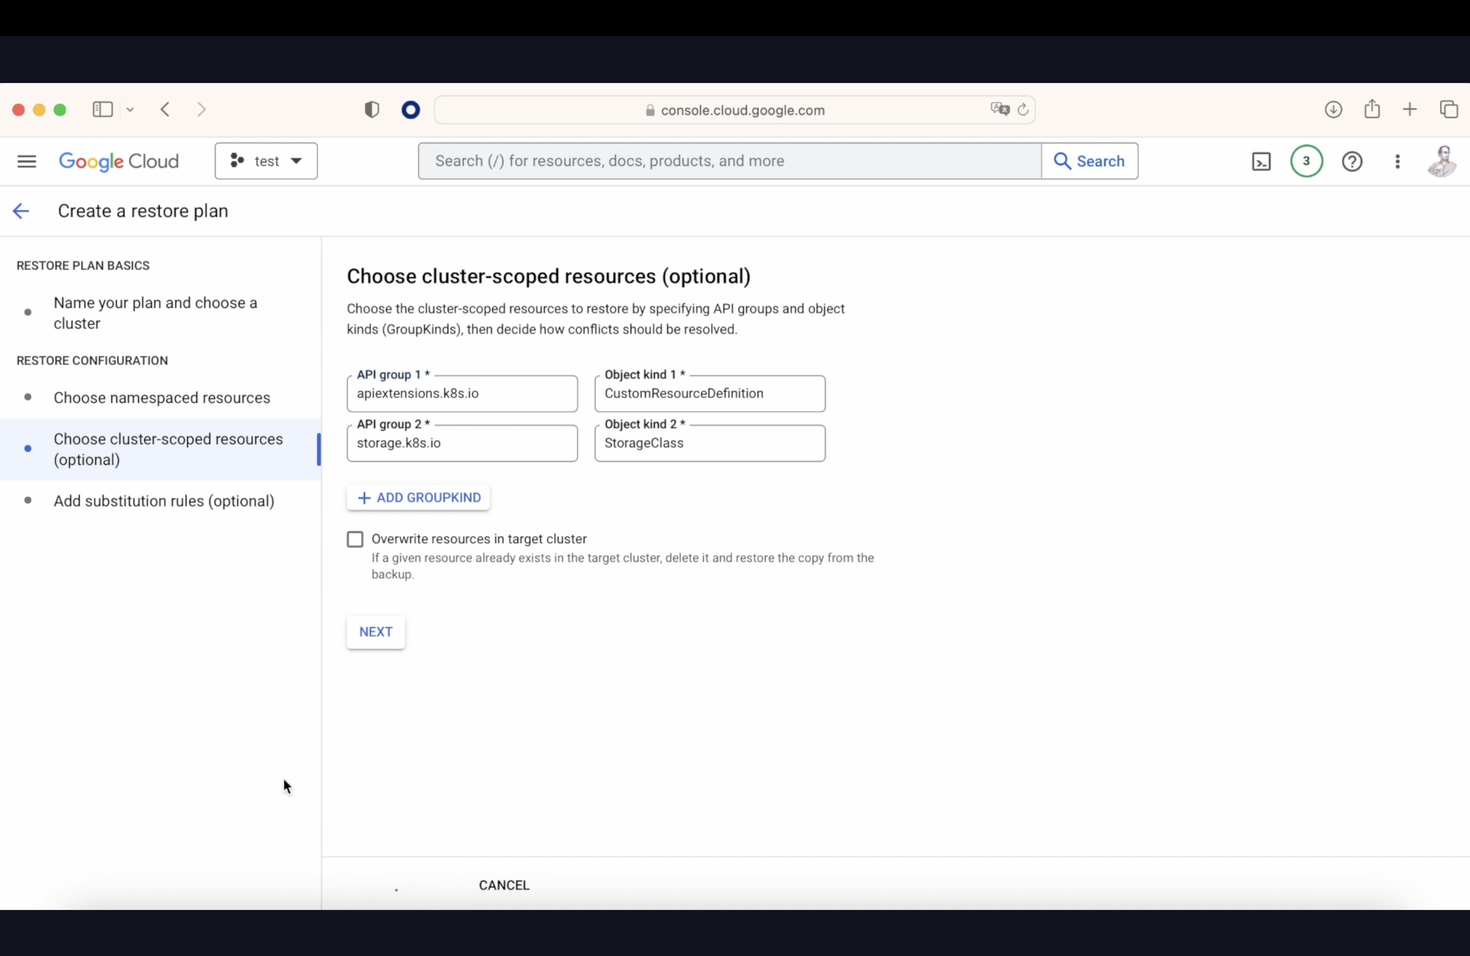Click the NEXT button
Viewport: 1470px width, 956px height.
click(x=376, y=632)
